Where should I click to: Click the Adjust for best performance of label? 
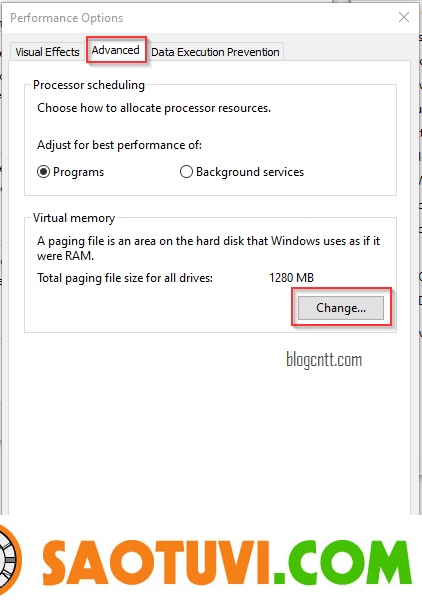tap(119, 145)
